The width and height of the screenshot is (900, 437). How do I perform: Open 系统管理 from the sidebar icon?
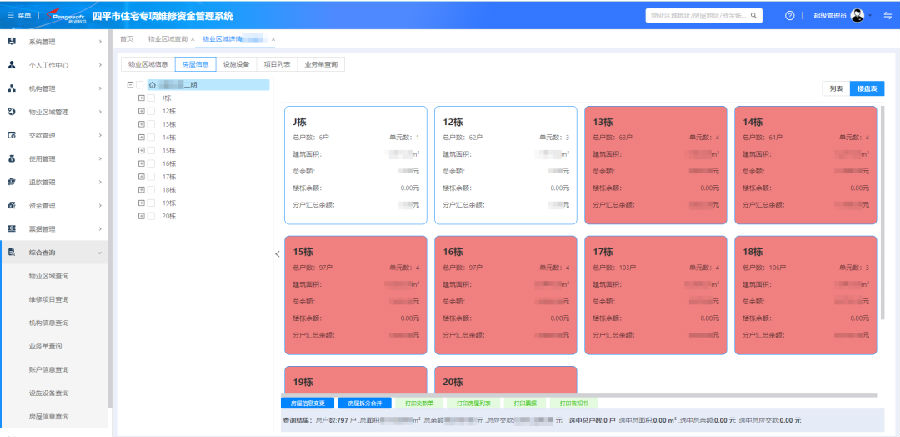[12, 41]
